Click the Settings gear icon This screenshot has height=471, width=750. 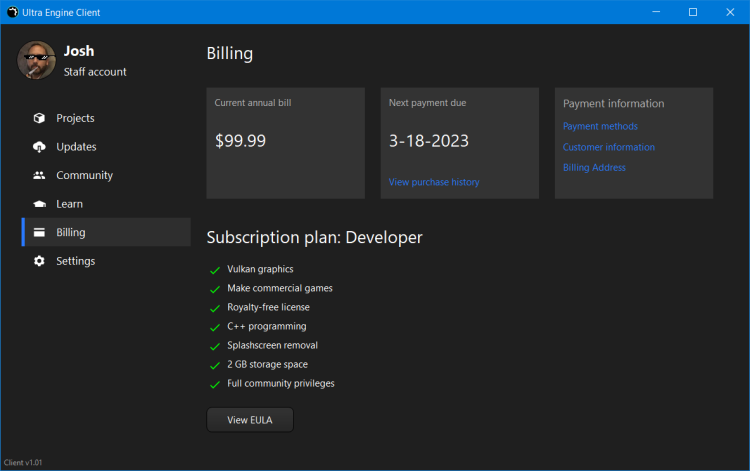click(39, 261)
